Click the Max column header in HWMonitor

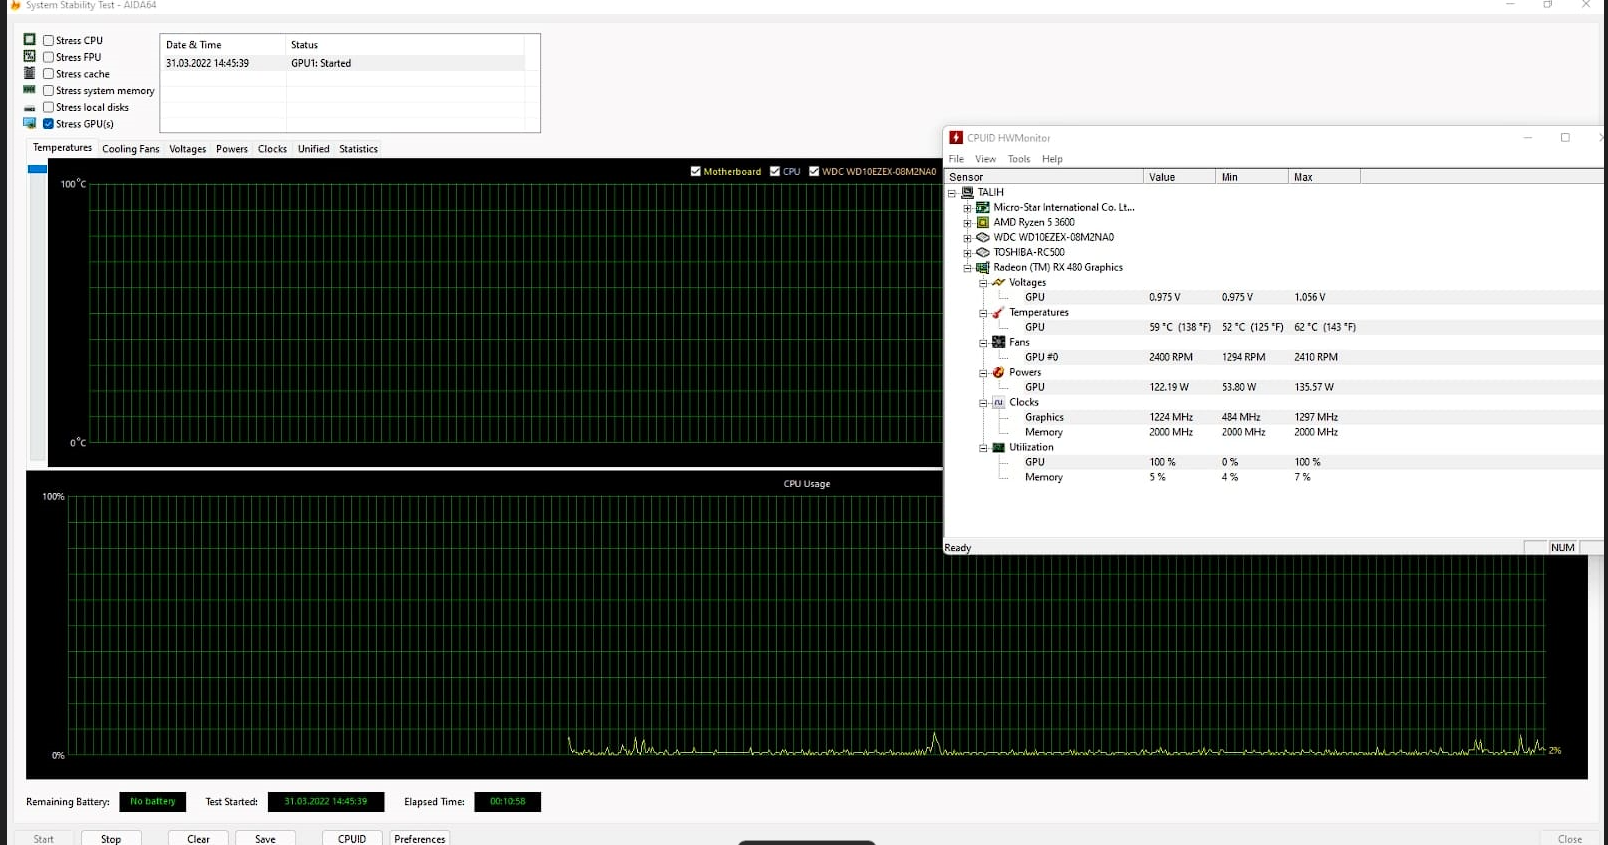click(1324, 177)
